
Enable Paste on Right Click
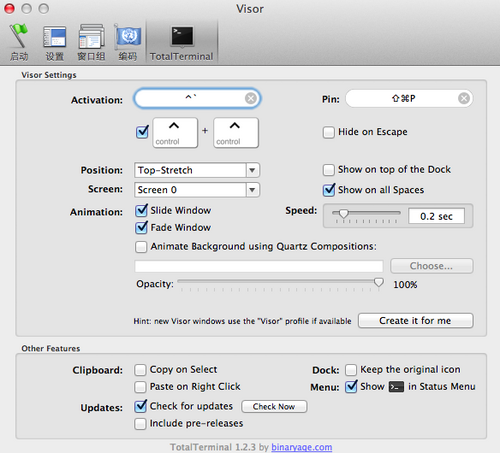pyautogui.click(x=140, y=387)
